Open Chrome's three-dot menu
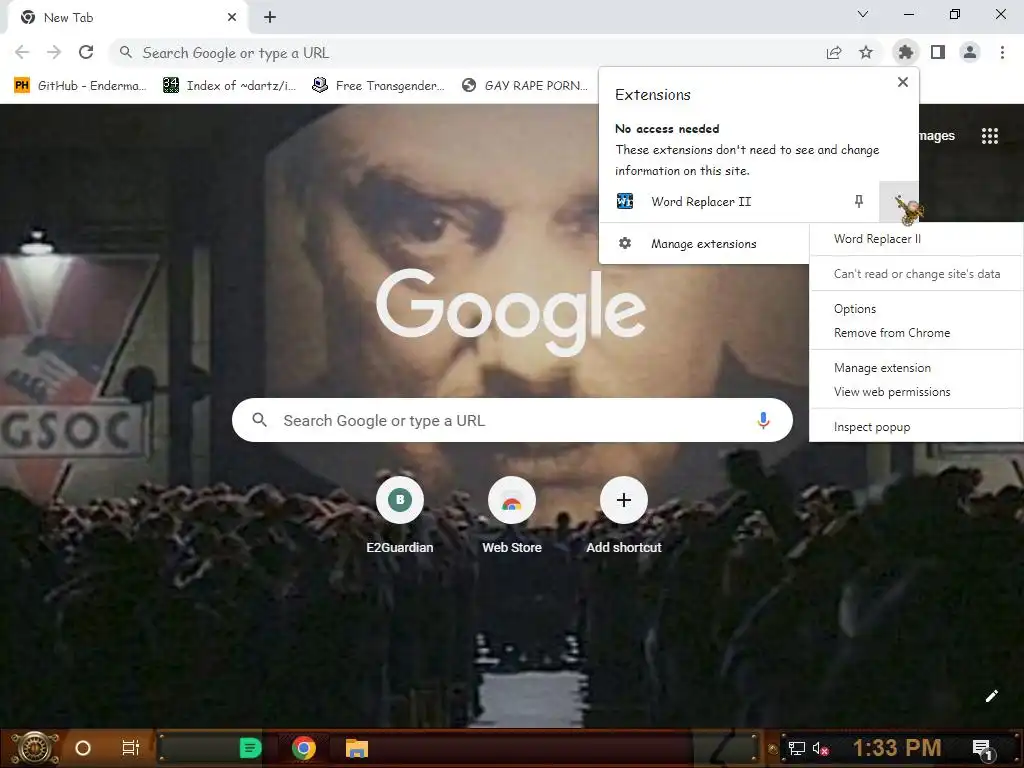Image resolution: width=1024 pixels, height=768 pixels. (1002, 52)
